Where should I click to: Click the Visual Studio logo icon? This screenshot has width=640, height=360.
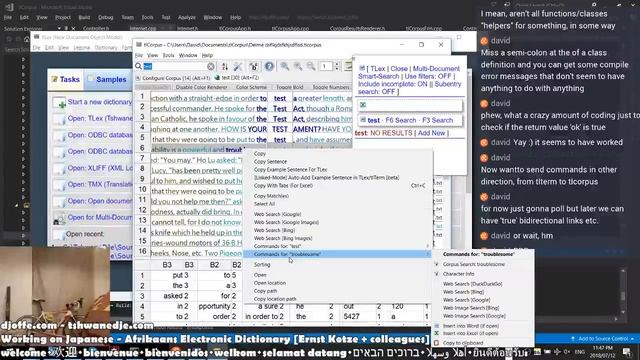click(9, 7)
